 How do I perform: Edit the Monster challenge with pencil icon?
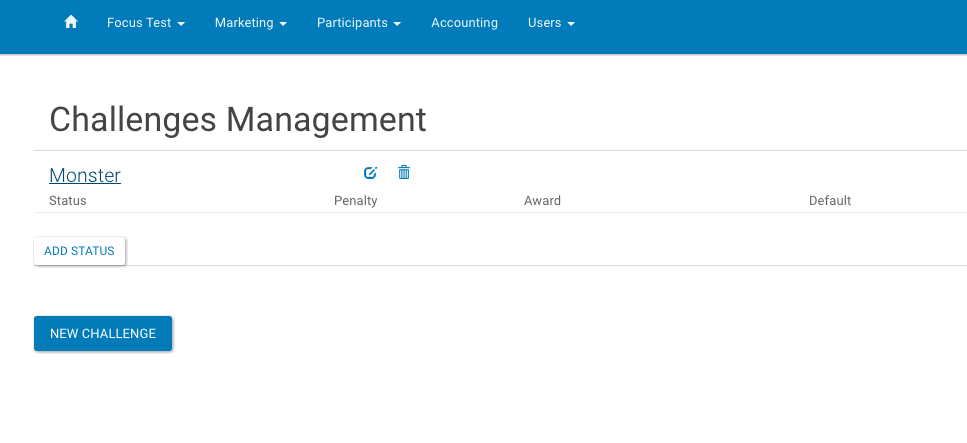click(x=370, y=173)
